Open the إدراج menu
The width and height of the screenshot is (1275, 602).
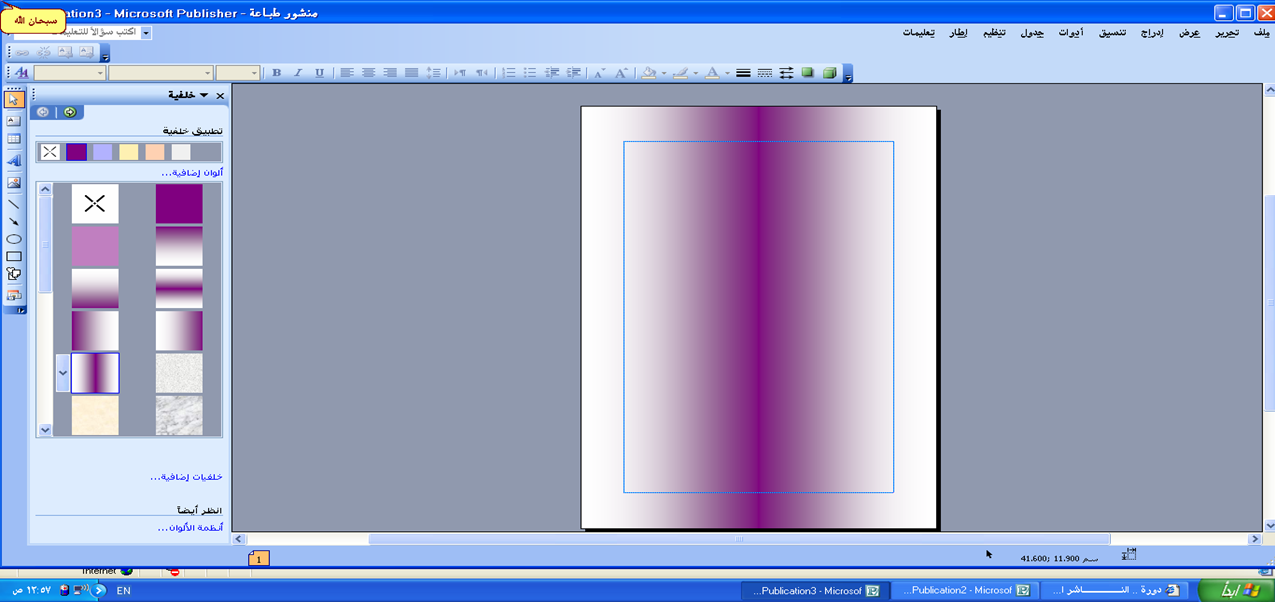coord(1152,33)
